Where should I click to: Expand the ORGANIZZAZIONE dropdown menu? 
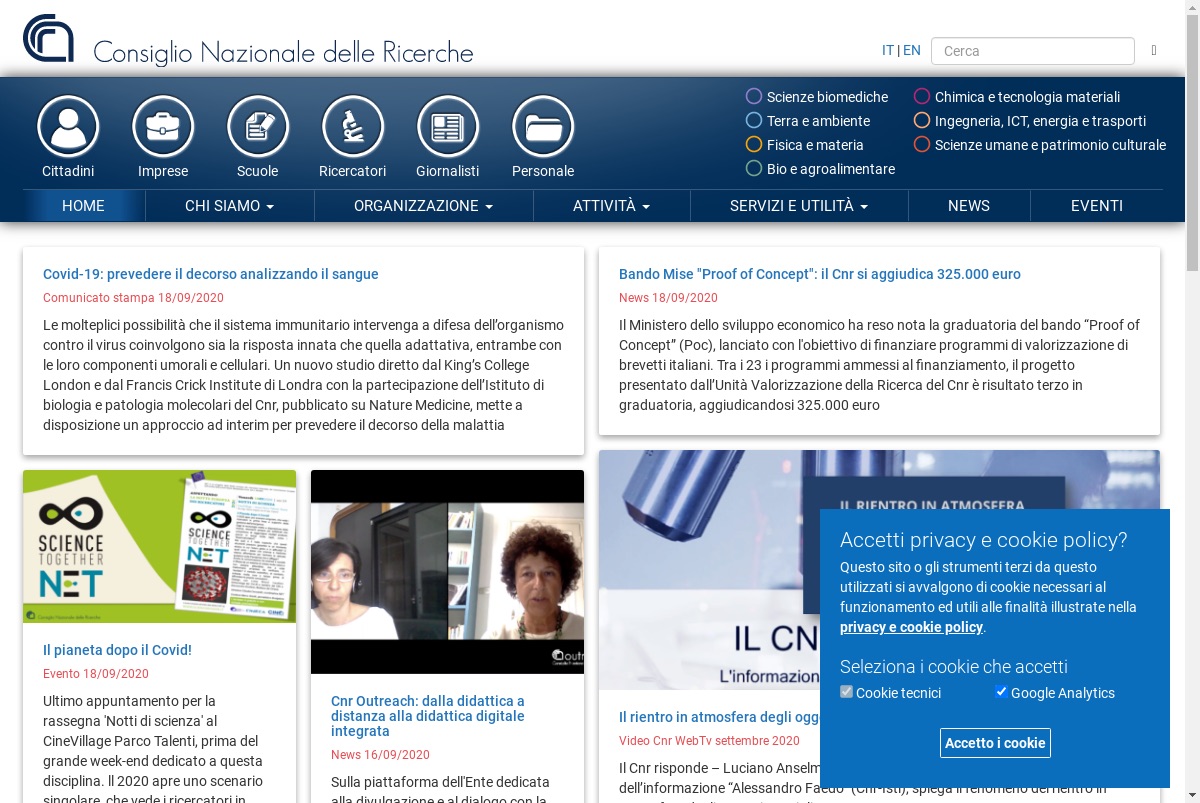pyautogui.click(x=424, y=206)
